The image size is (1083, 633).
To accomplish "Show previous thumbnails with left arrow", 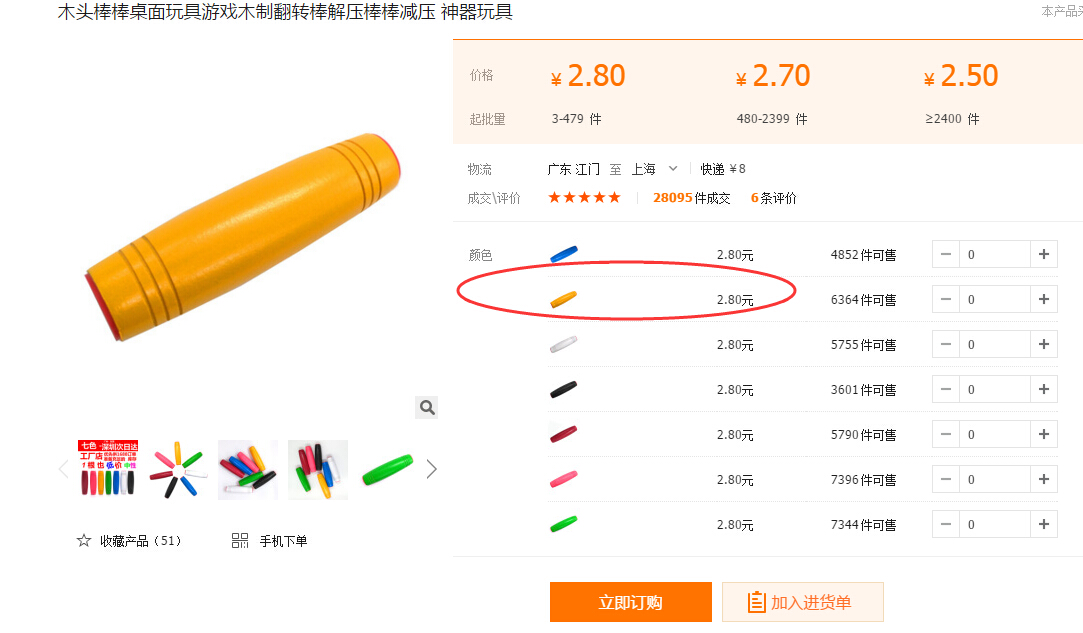I will pos(64,469).
